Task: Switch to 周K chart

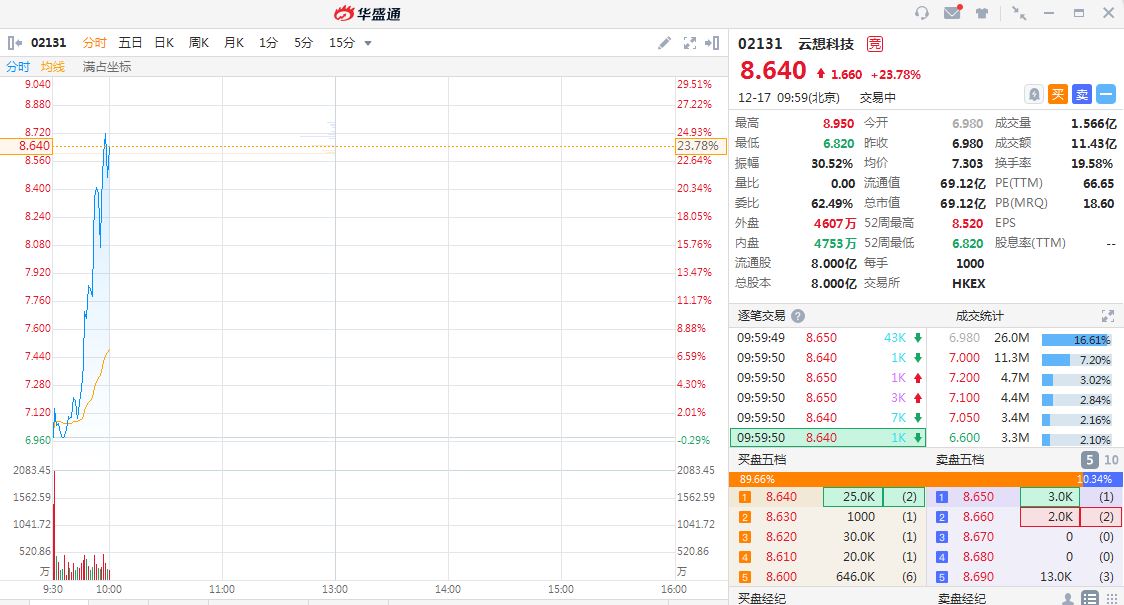Action: pos(199,43)
